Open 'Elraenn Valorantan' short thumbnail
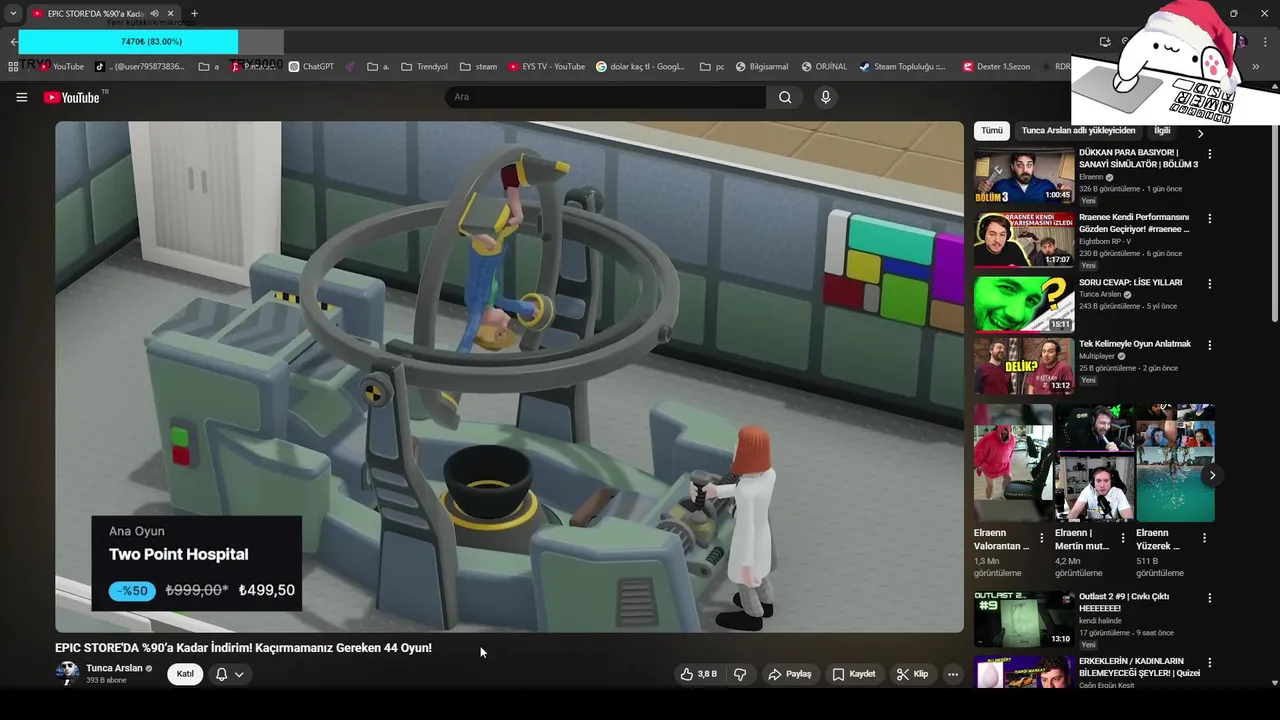The image size is (1280, 720). [1013, 463]
